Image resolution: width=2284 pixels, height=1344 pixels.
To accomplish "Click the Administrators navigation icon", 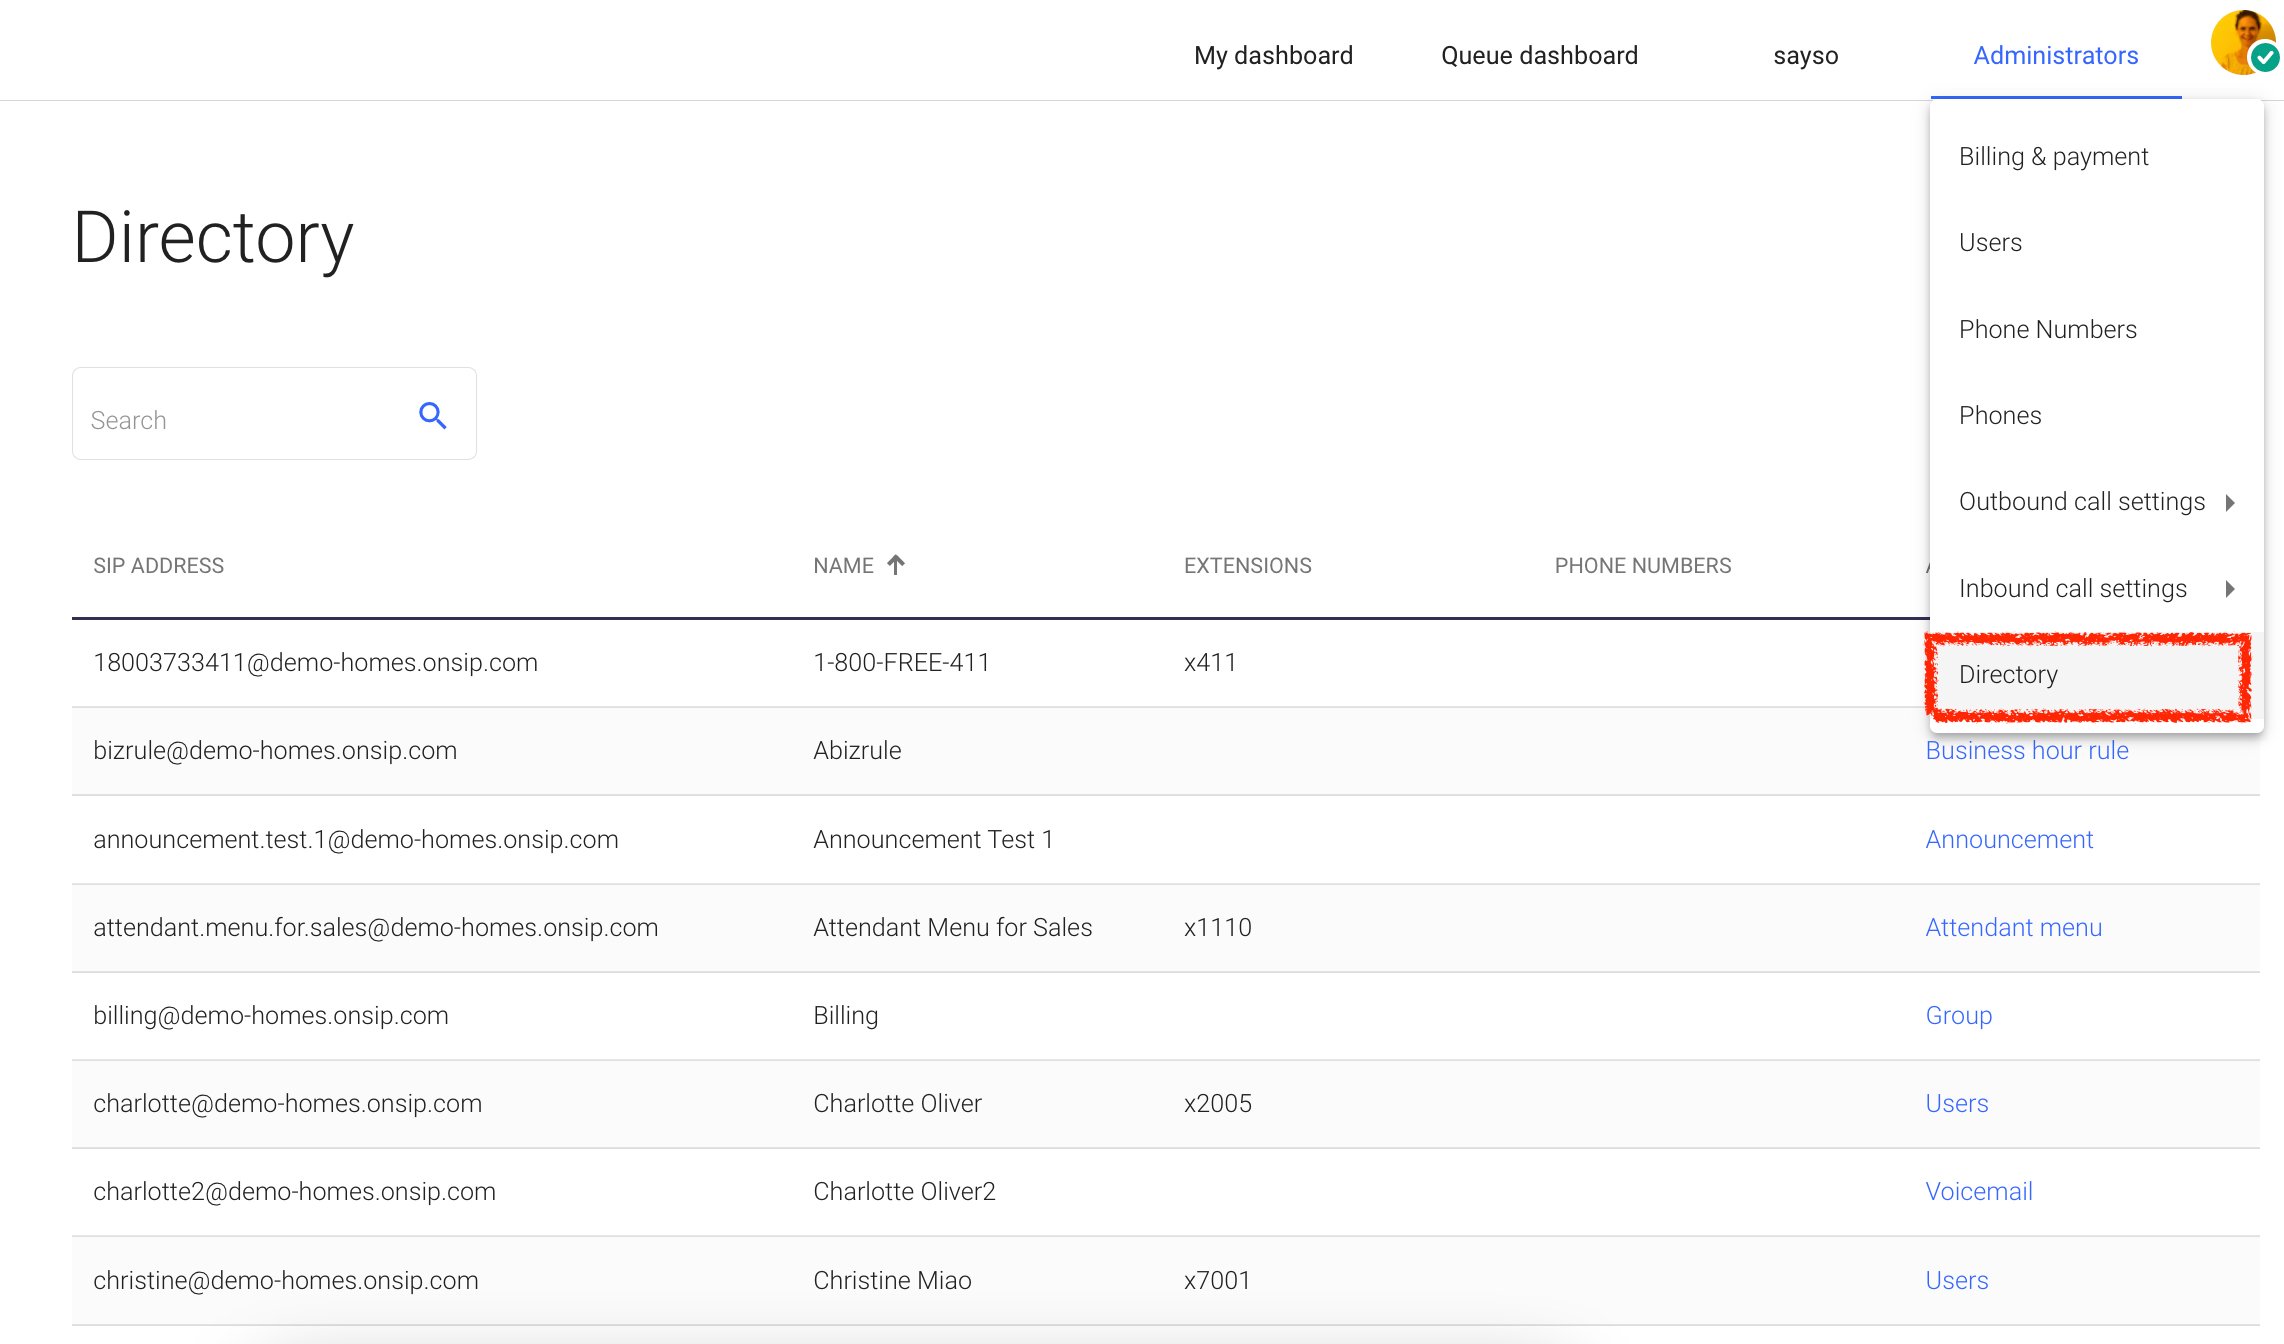I will click(x=2055, y=58).
